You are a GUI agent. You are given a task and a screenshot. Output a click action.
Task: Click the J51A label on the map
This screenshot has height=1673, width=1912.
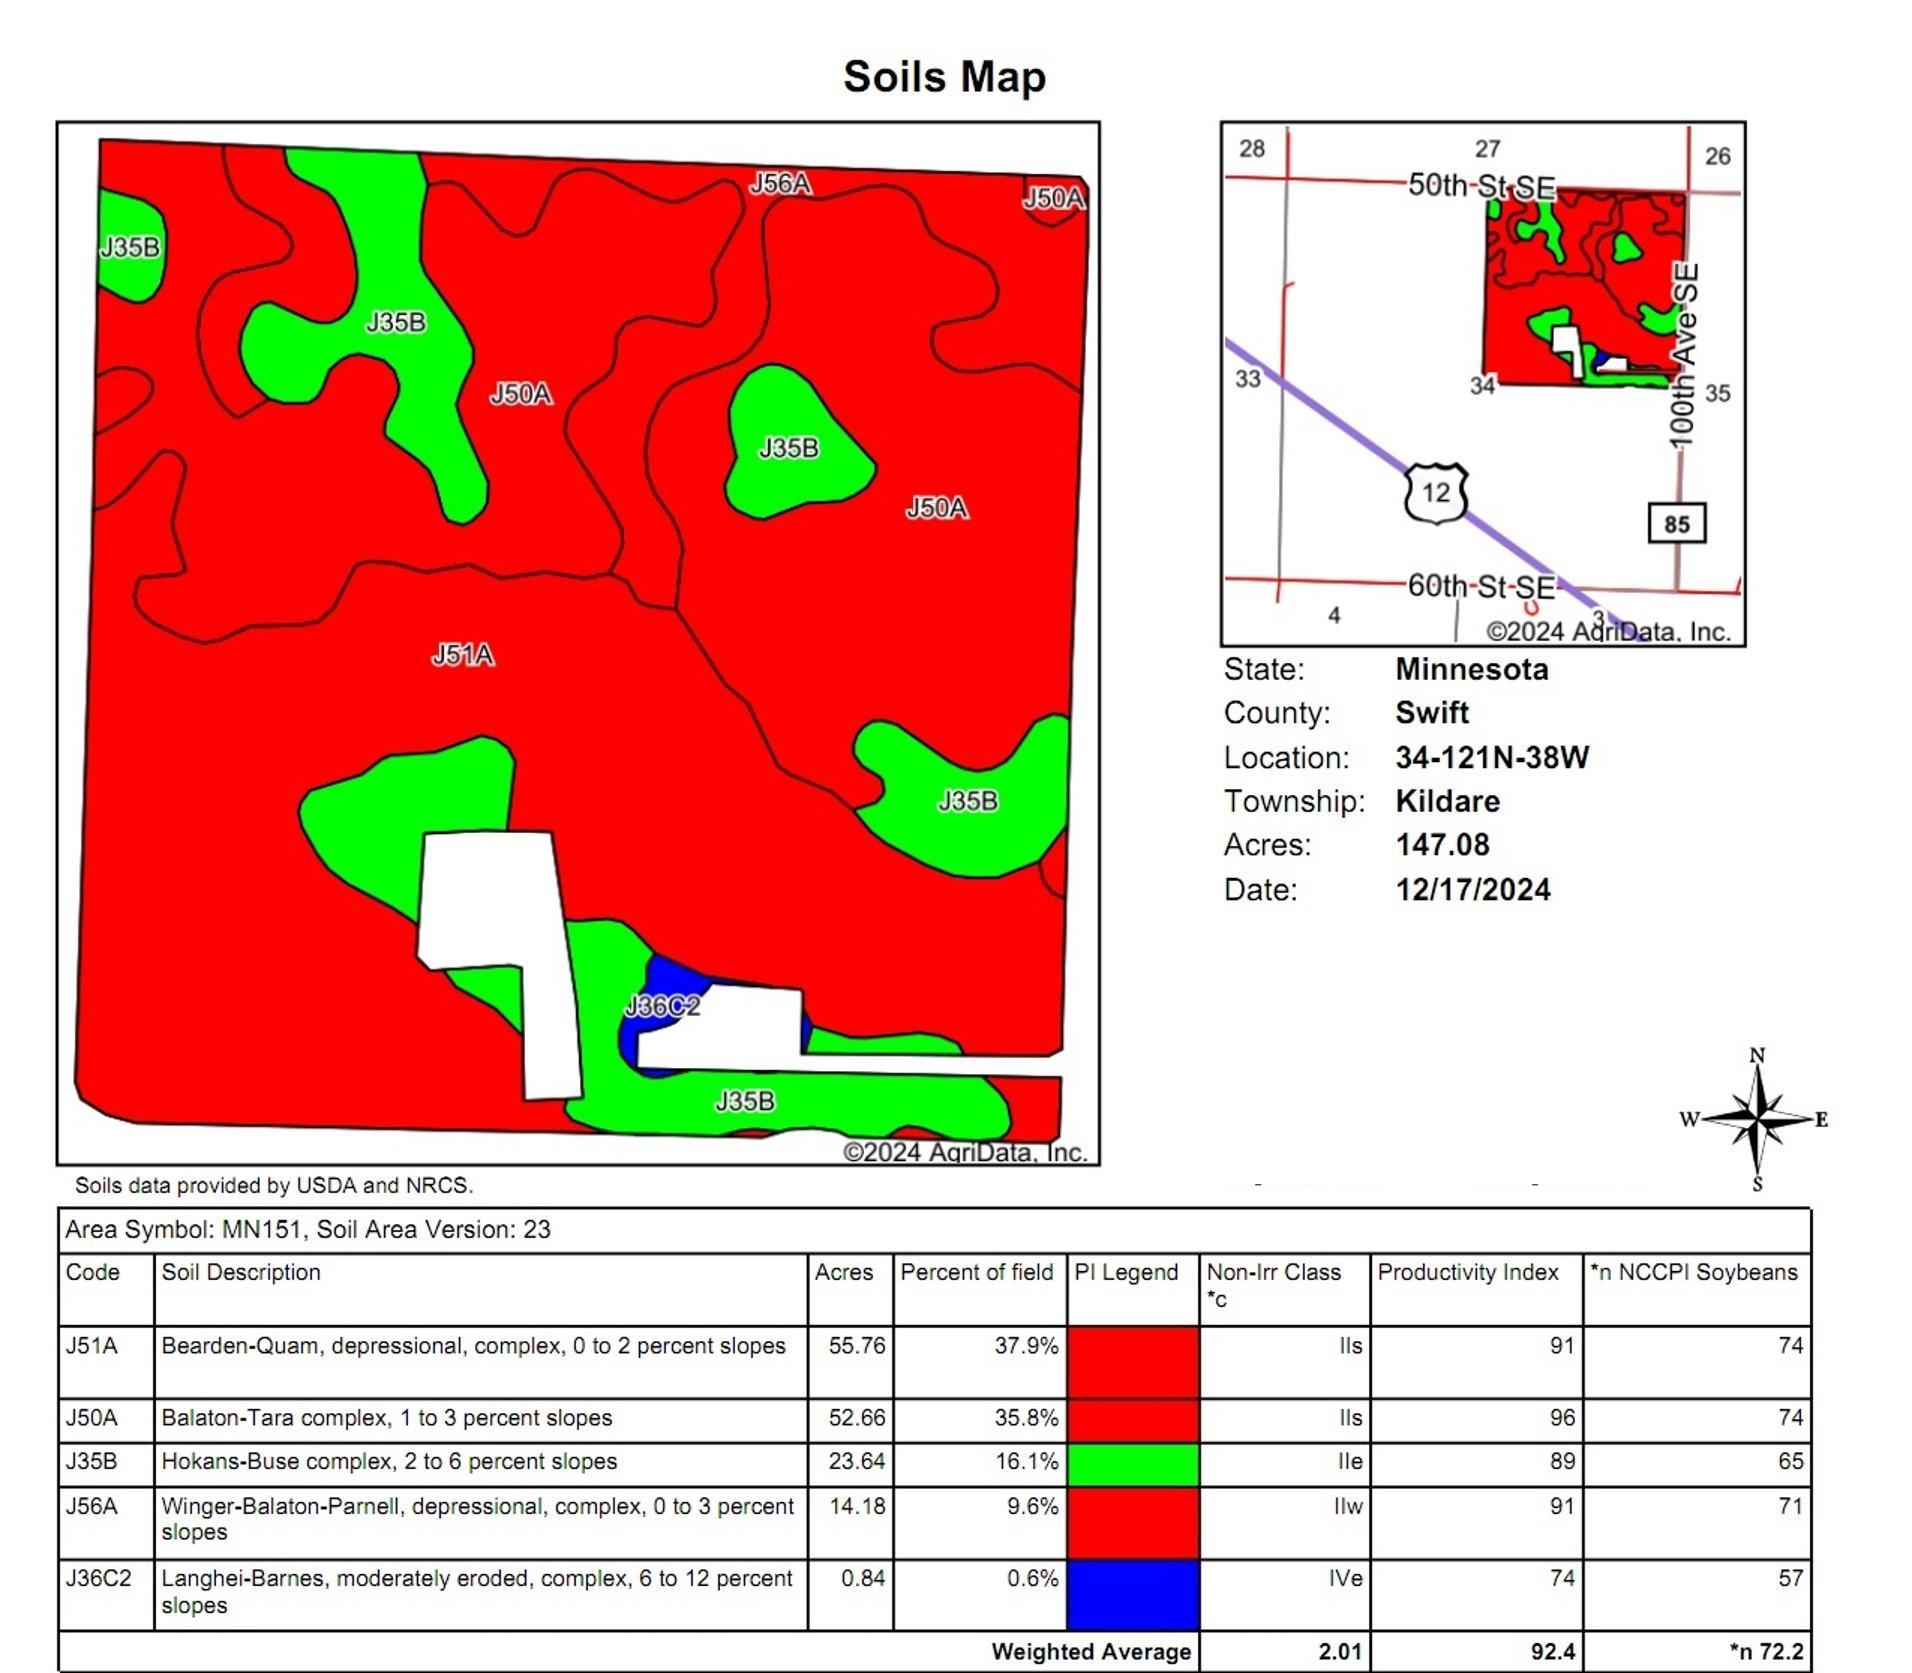pyautogui.click(x=462, y=655)
